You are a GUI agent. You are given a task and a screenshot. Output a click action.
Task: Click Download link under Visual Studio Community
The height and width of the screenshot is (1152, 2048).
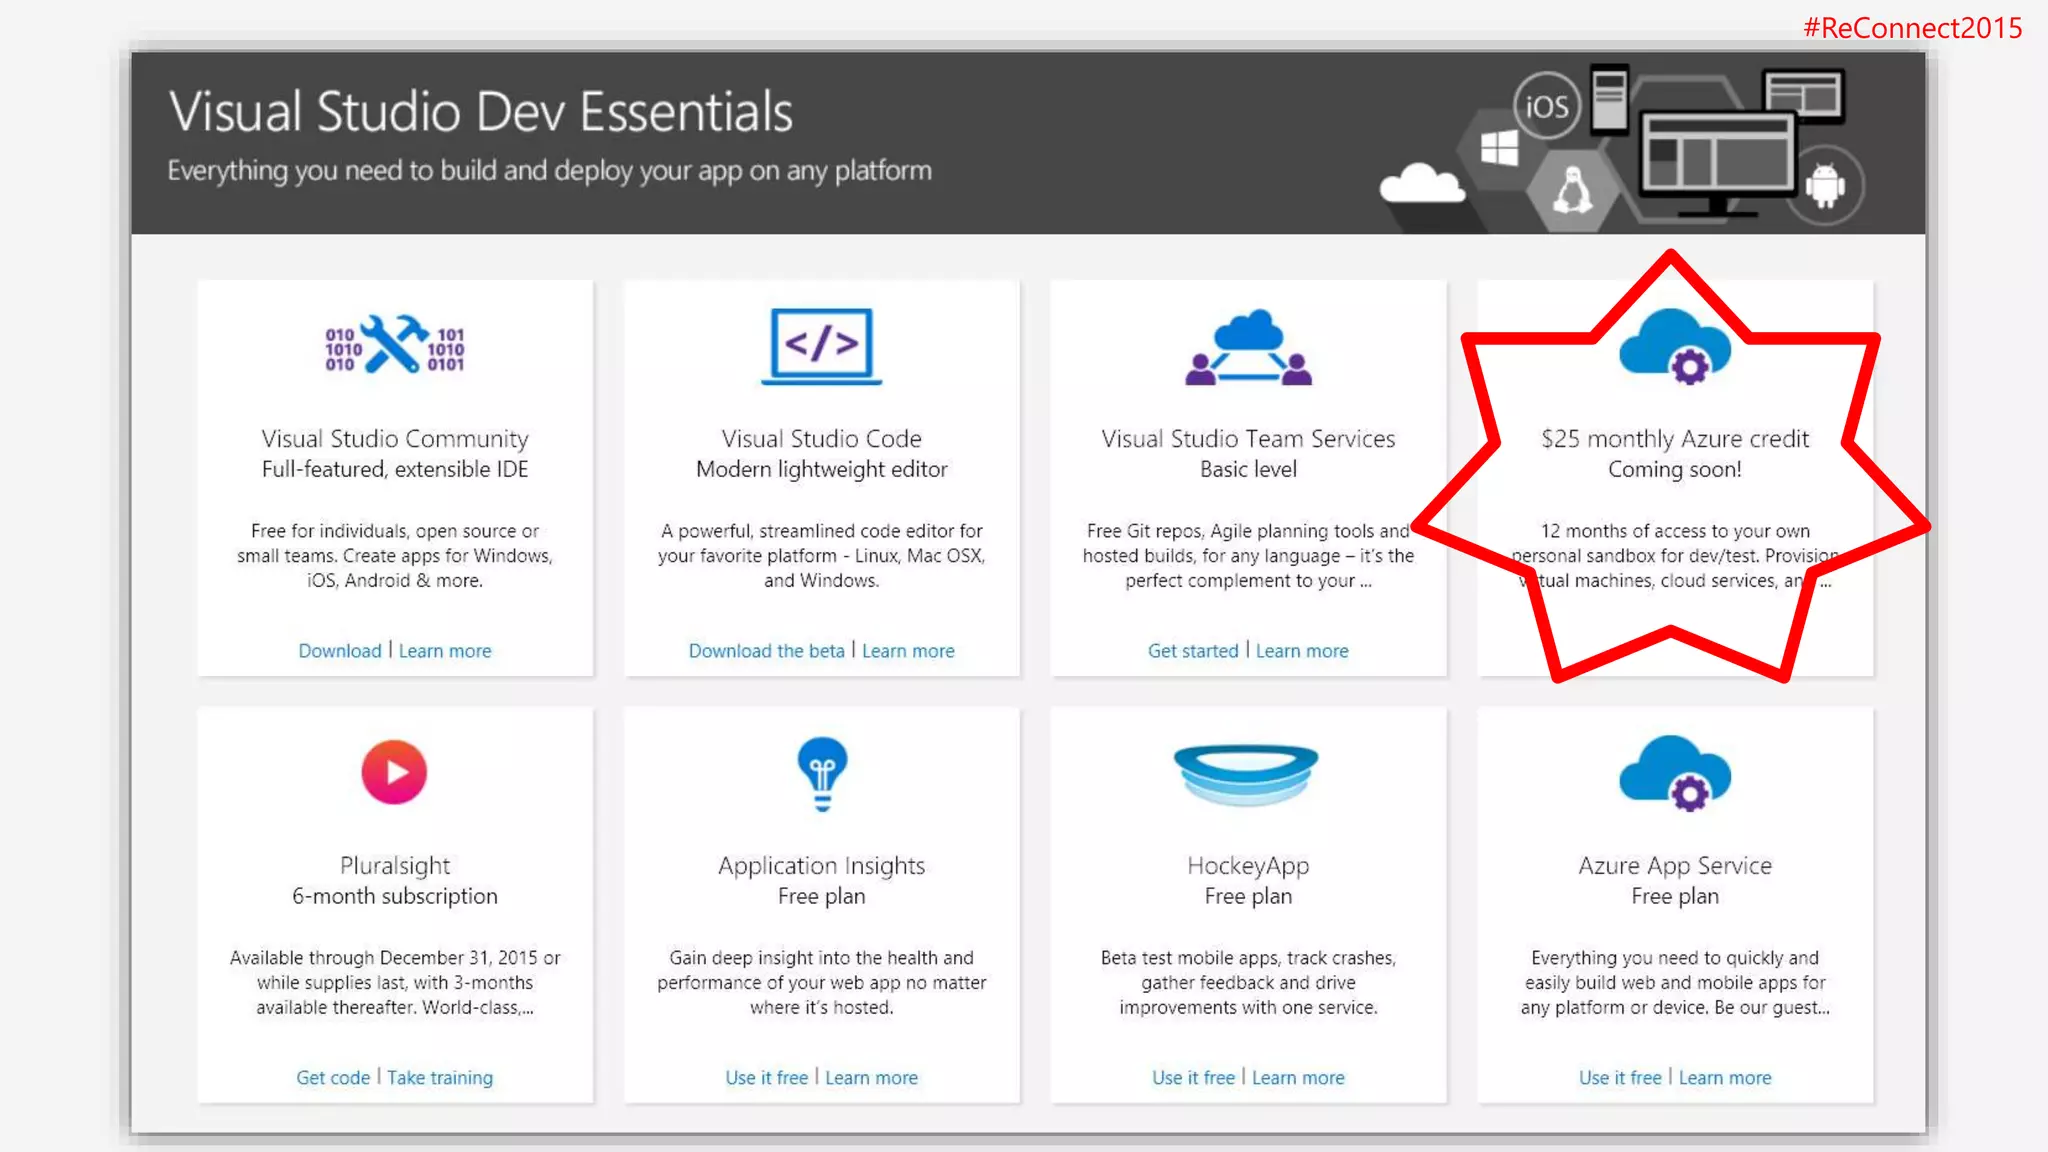(x=340, y=651)
